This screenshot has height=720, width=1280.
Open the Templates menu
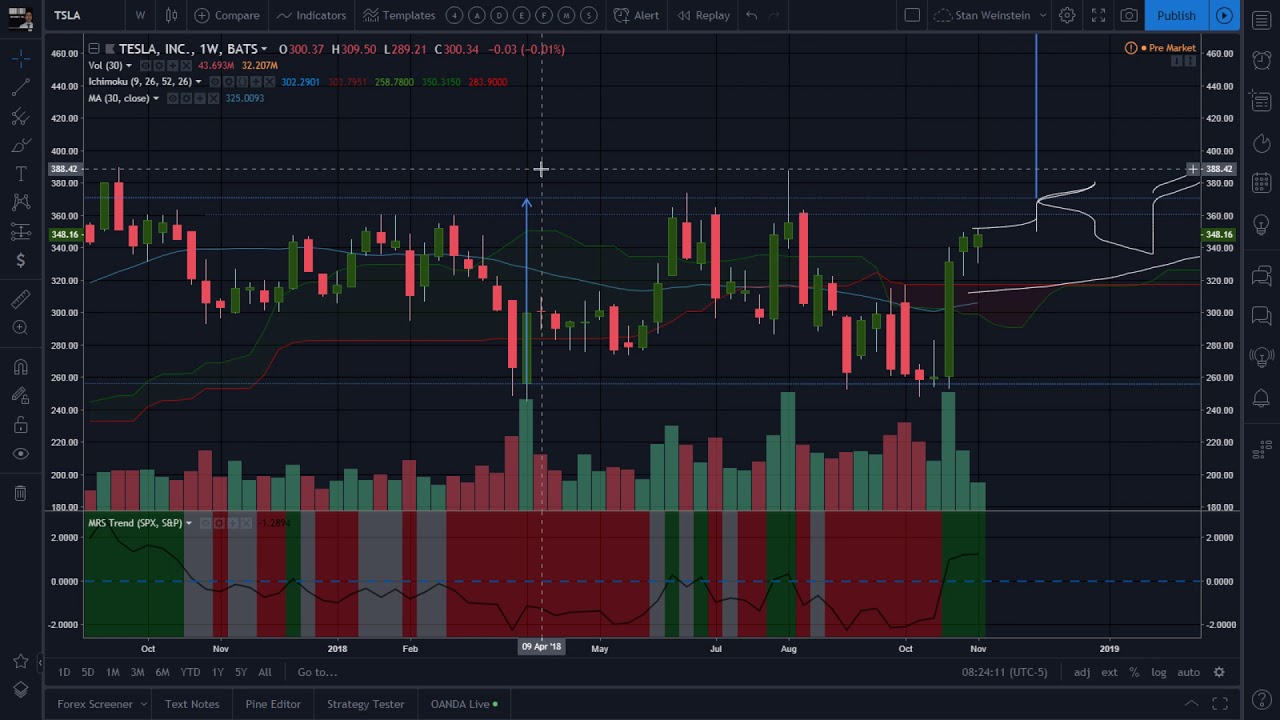399,15
